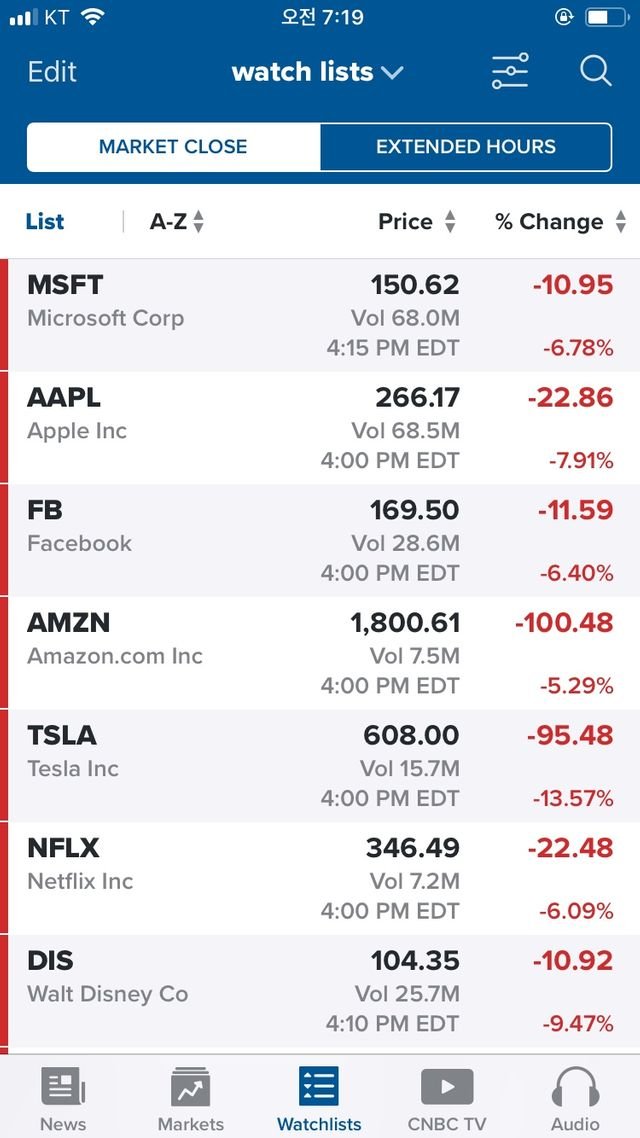Open the filter sliders settings icon
640x1138 pixels.
510,72
